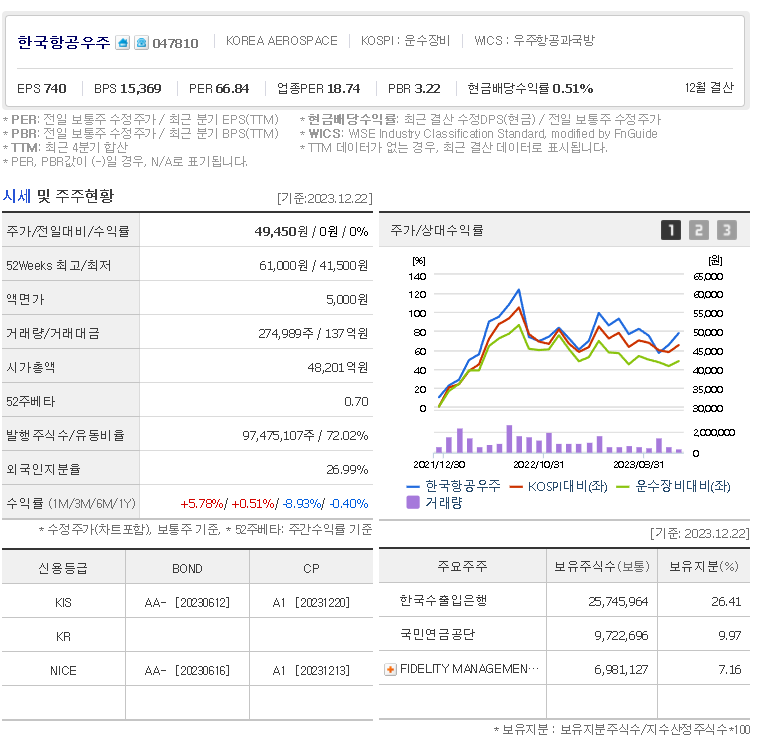Click FIDELITY MANAGEMEN shareholder name
The width and height of the screenshot is (760, 747).
469,669
